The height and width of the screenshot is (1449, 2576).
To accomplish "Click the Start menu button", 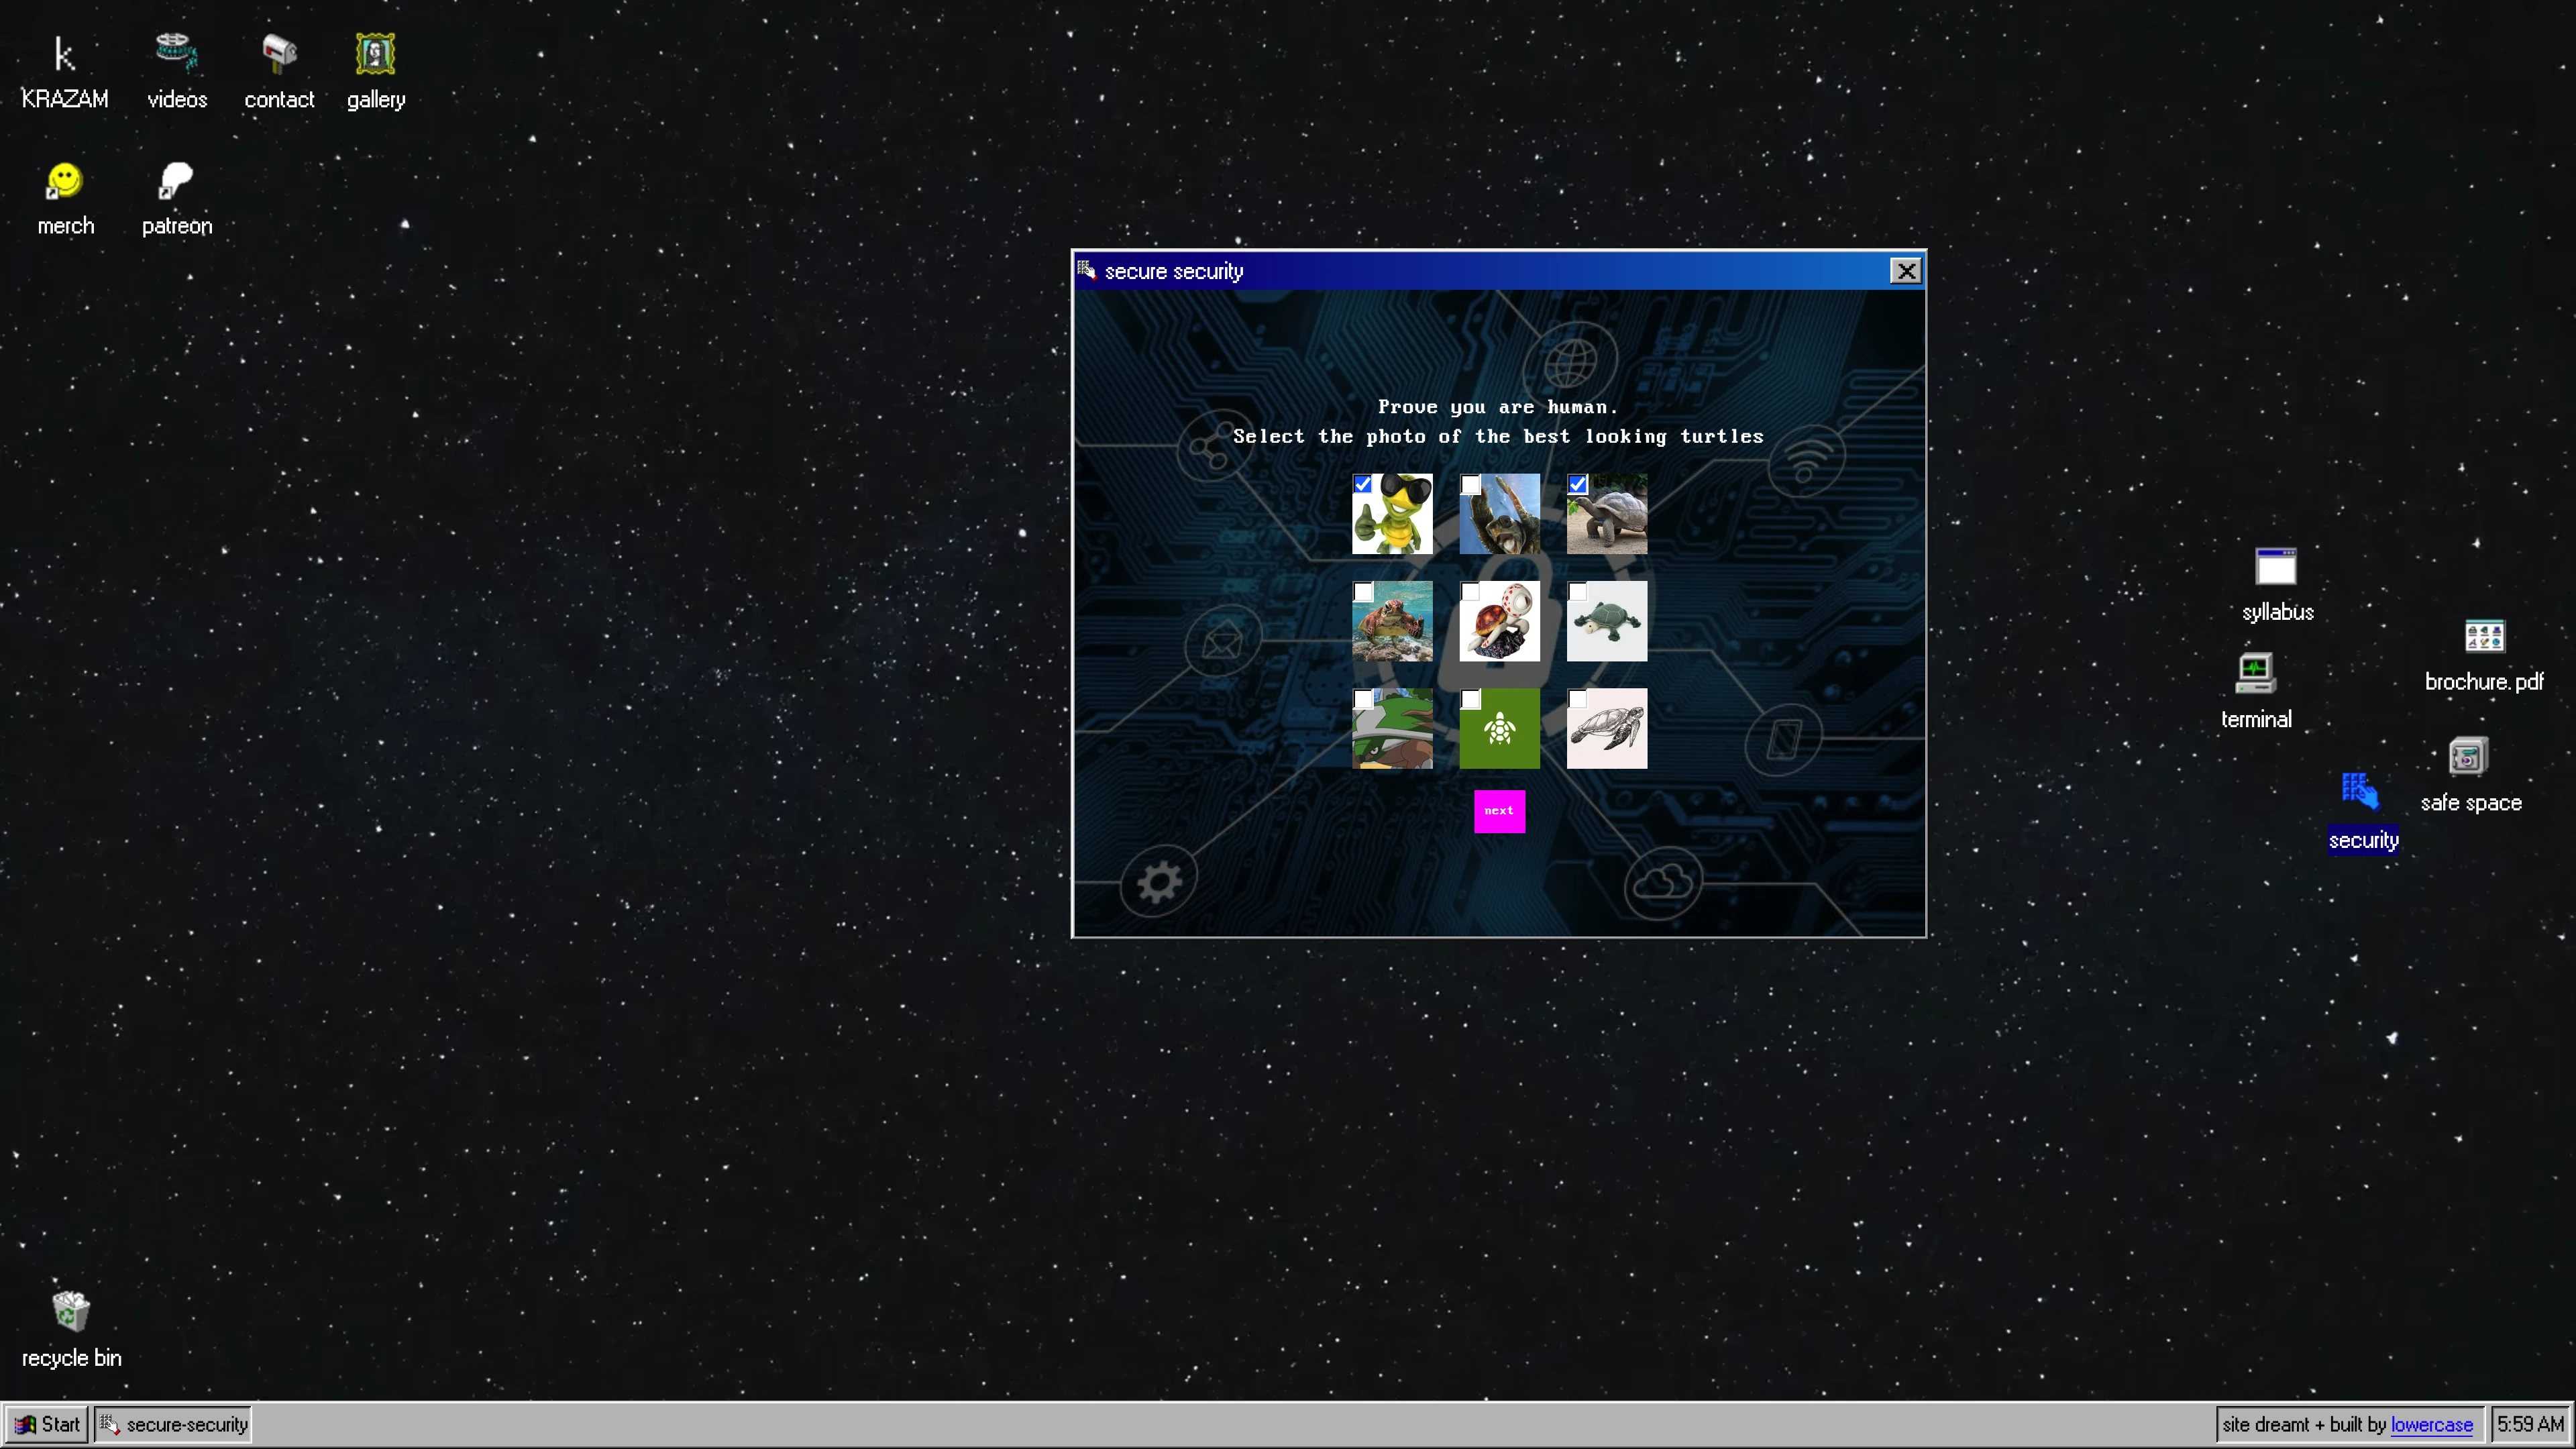I will tap(47, 1424).
